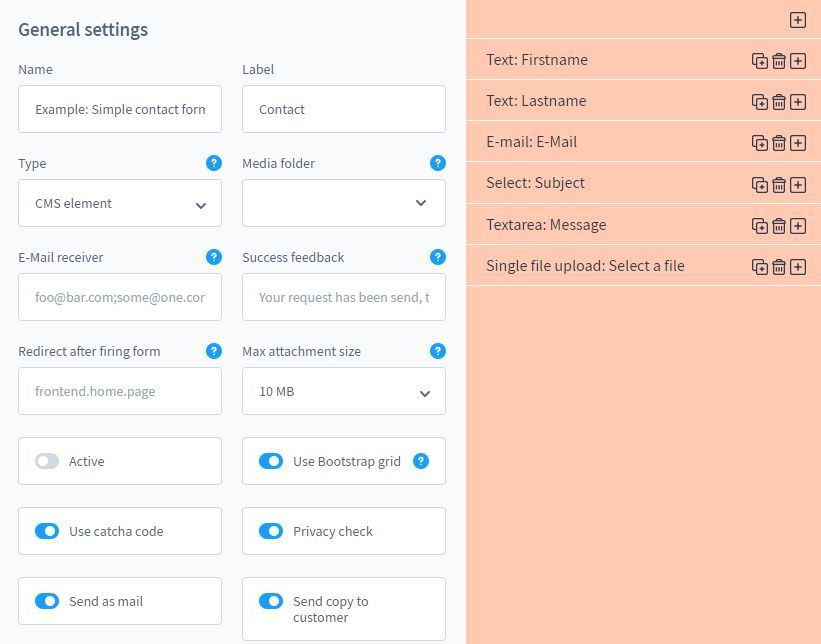Click the Name input field

click(120, 110)
